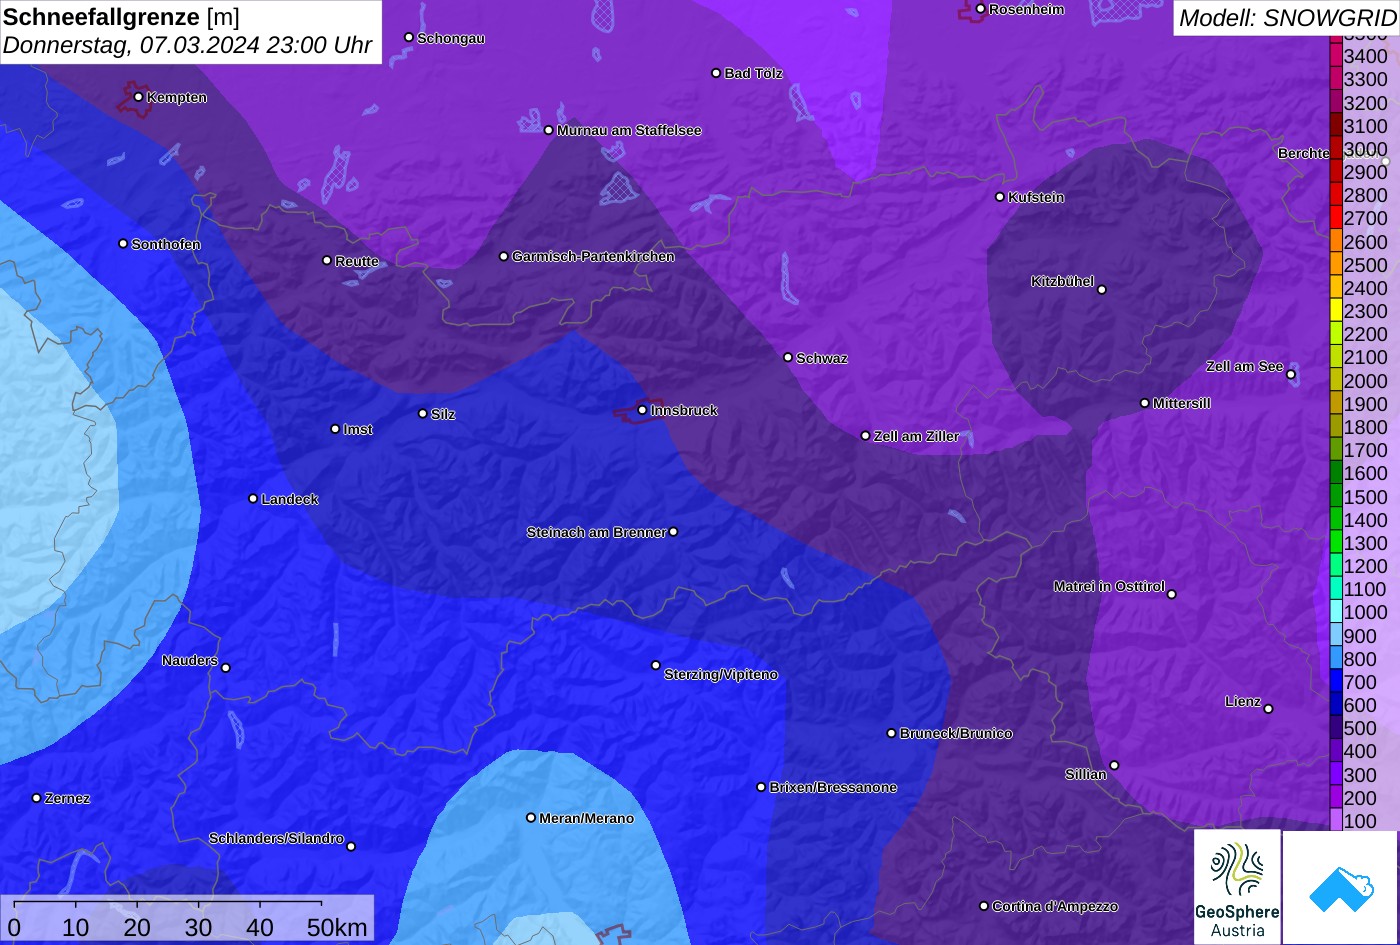Click the Steinach am Brenner marker dot
The height and width of the screenshot is (945, 1400).
click(673, 532)
